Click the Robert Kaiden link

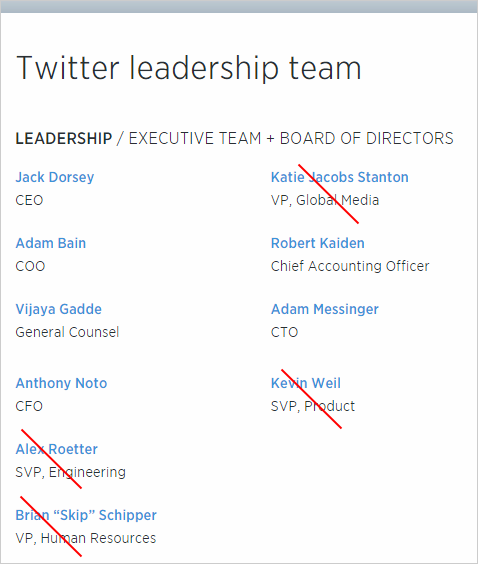pyautogui.click(x=318, y=243)
